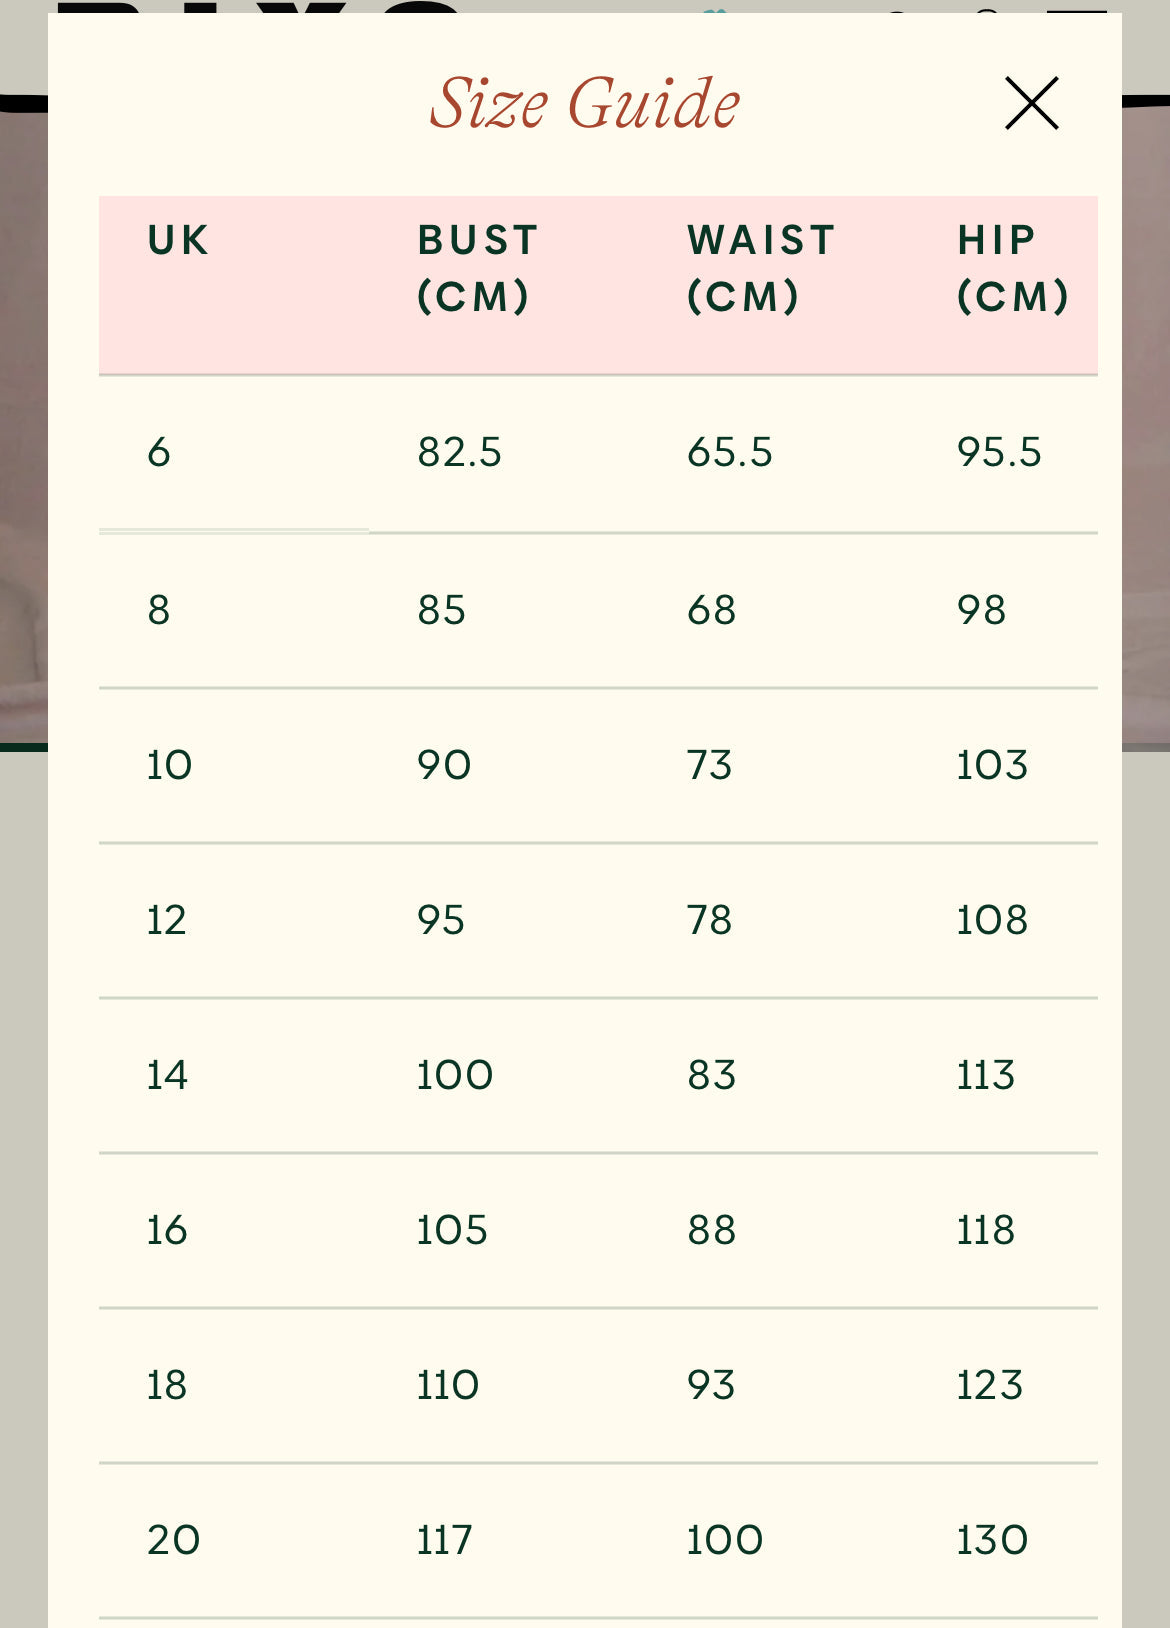Click the 78 waist value
Image resolution: width=1170 pixels, height=1628 pixels.
point(710,920)
